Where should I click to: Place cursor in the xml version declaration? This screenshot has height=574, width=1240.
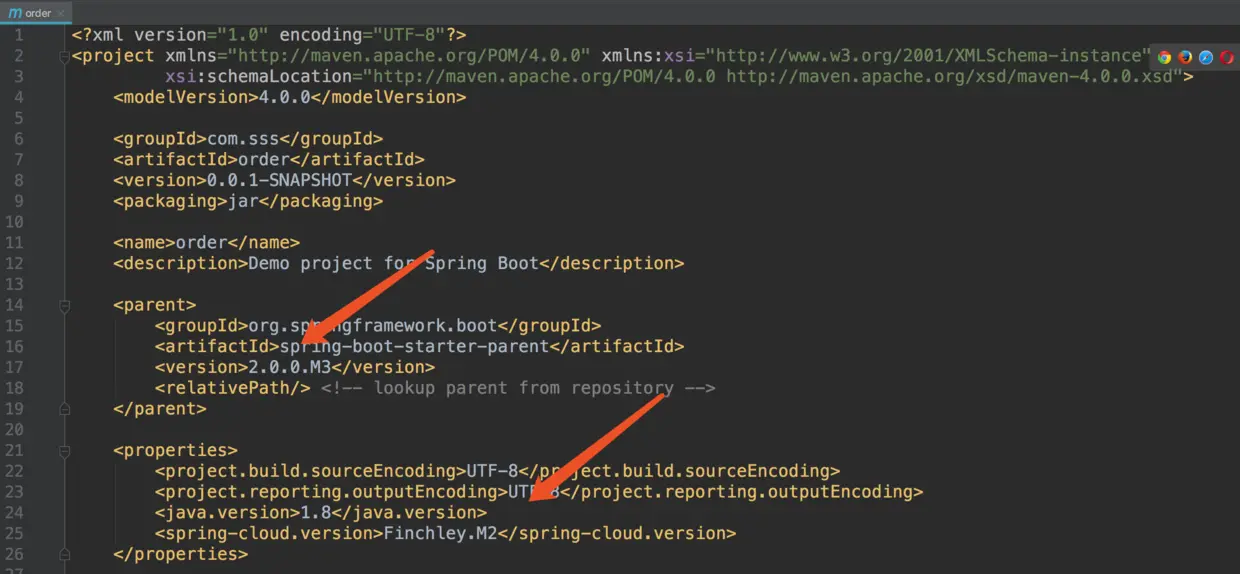click(x=269, y=35)
